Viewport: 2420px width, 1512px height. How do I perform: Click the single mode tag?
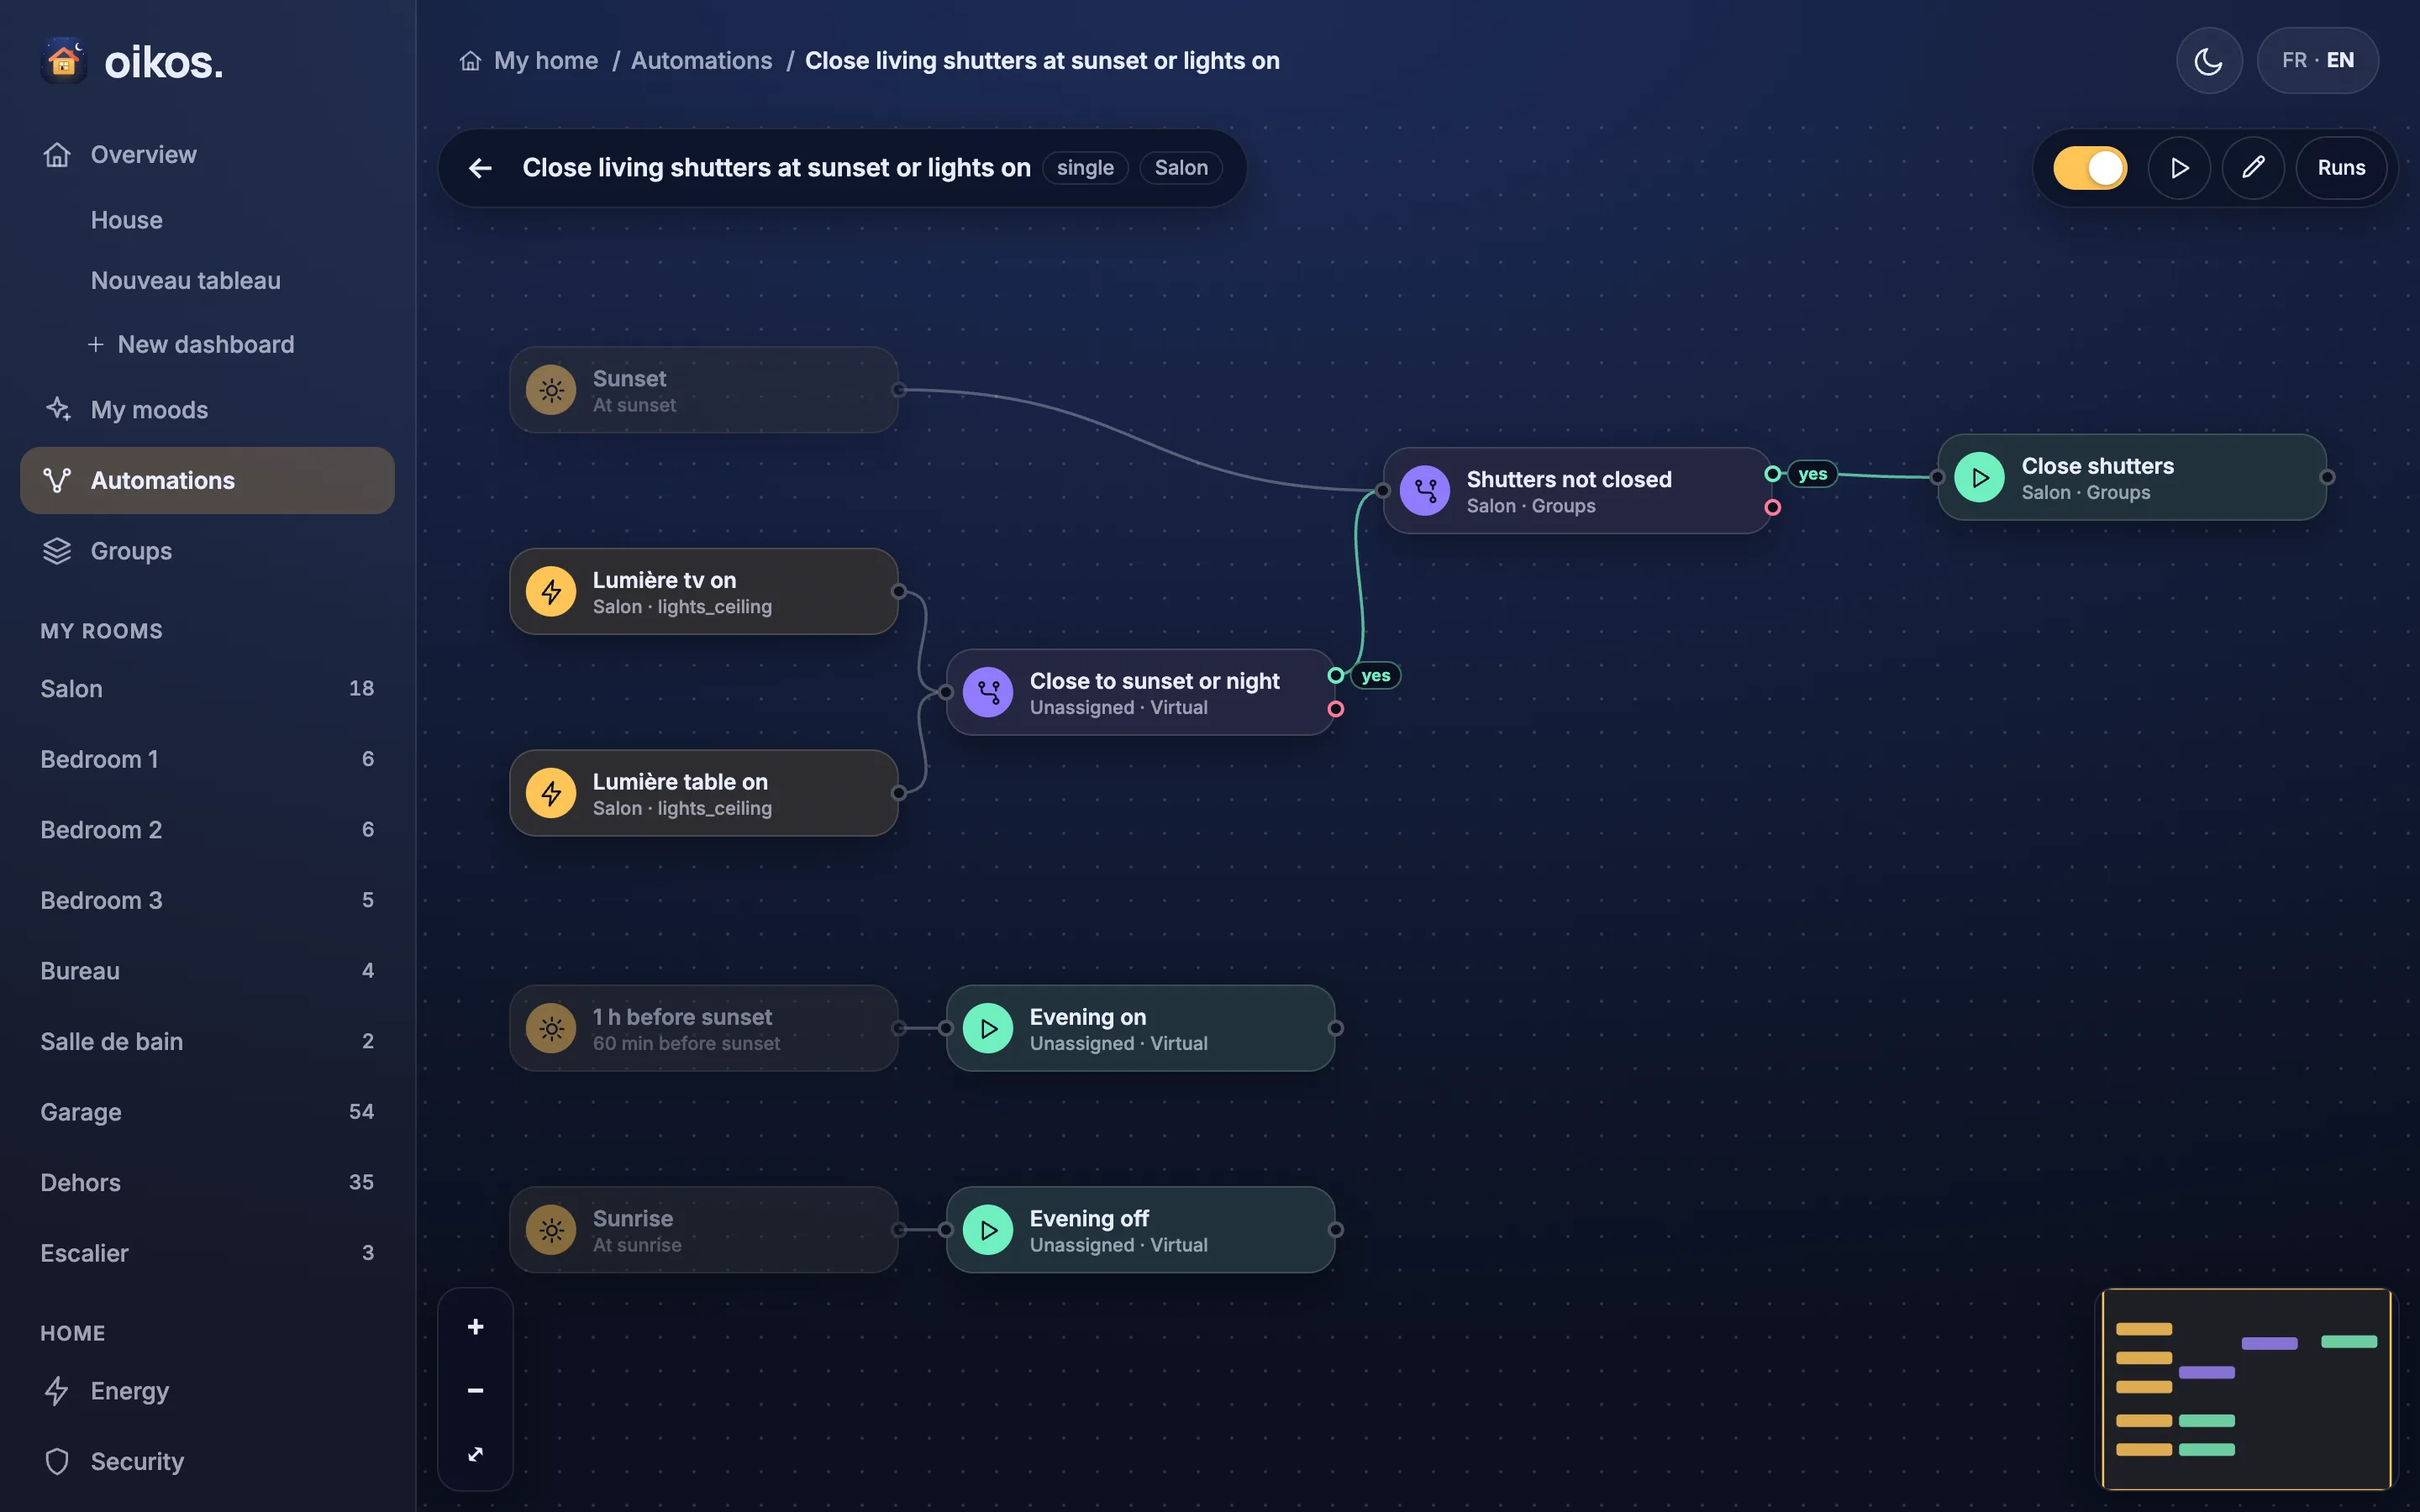pyautogui.click(x=1085, y=168)
